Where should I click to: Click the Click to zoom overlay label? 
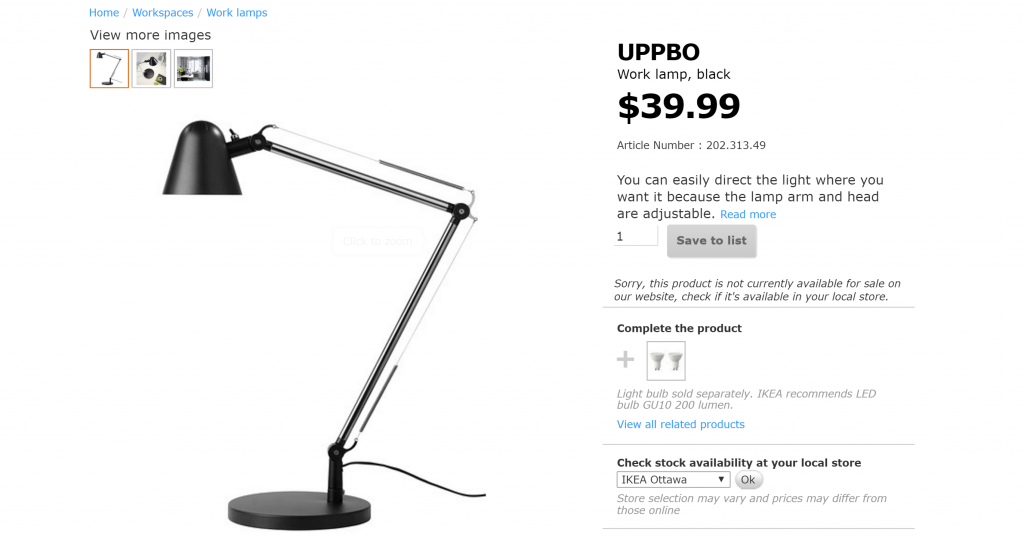377,242
